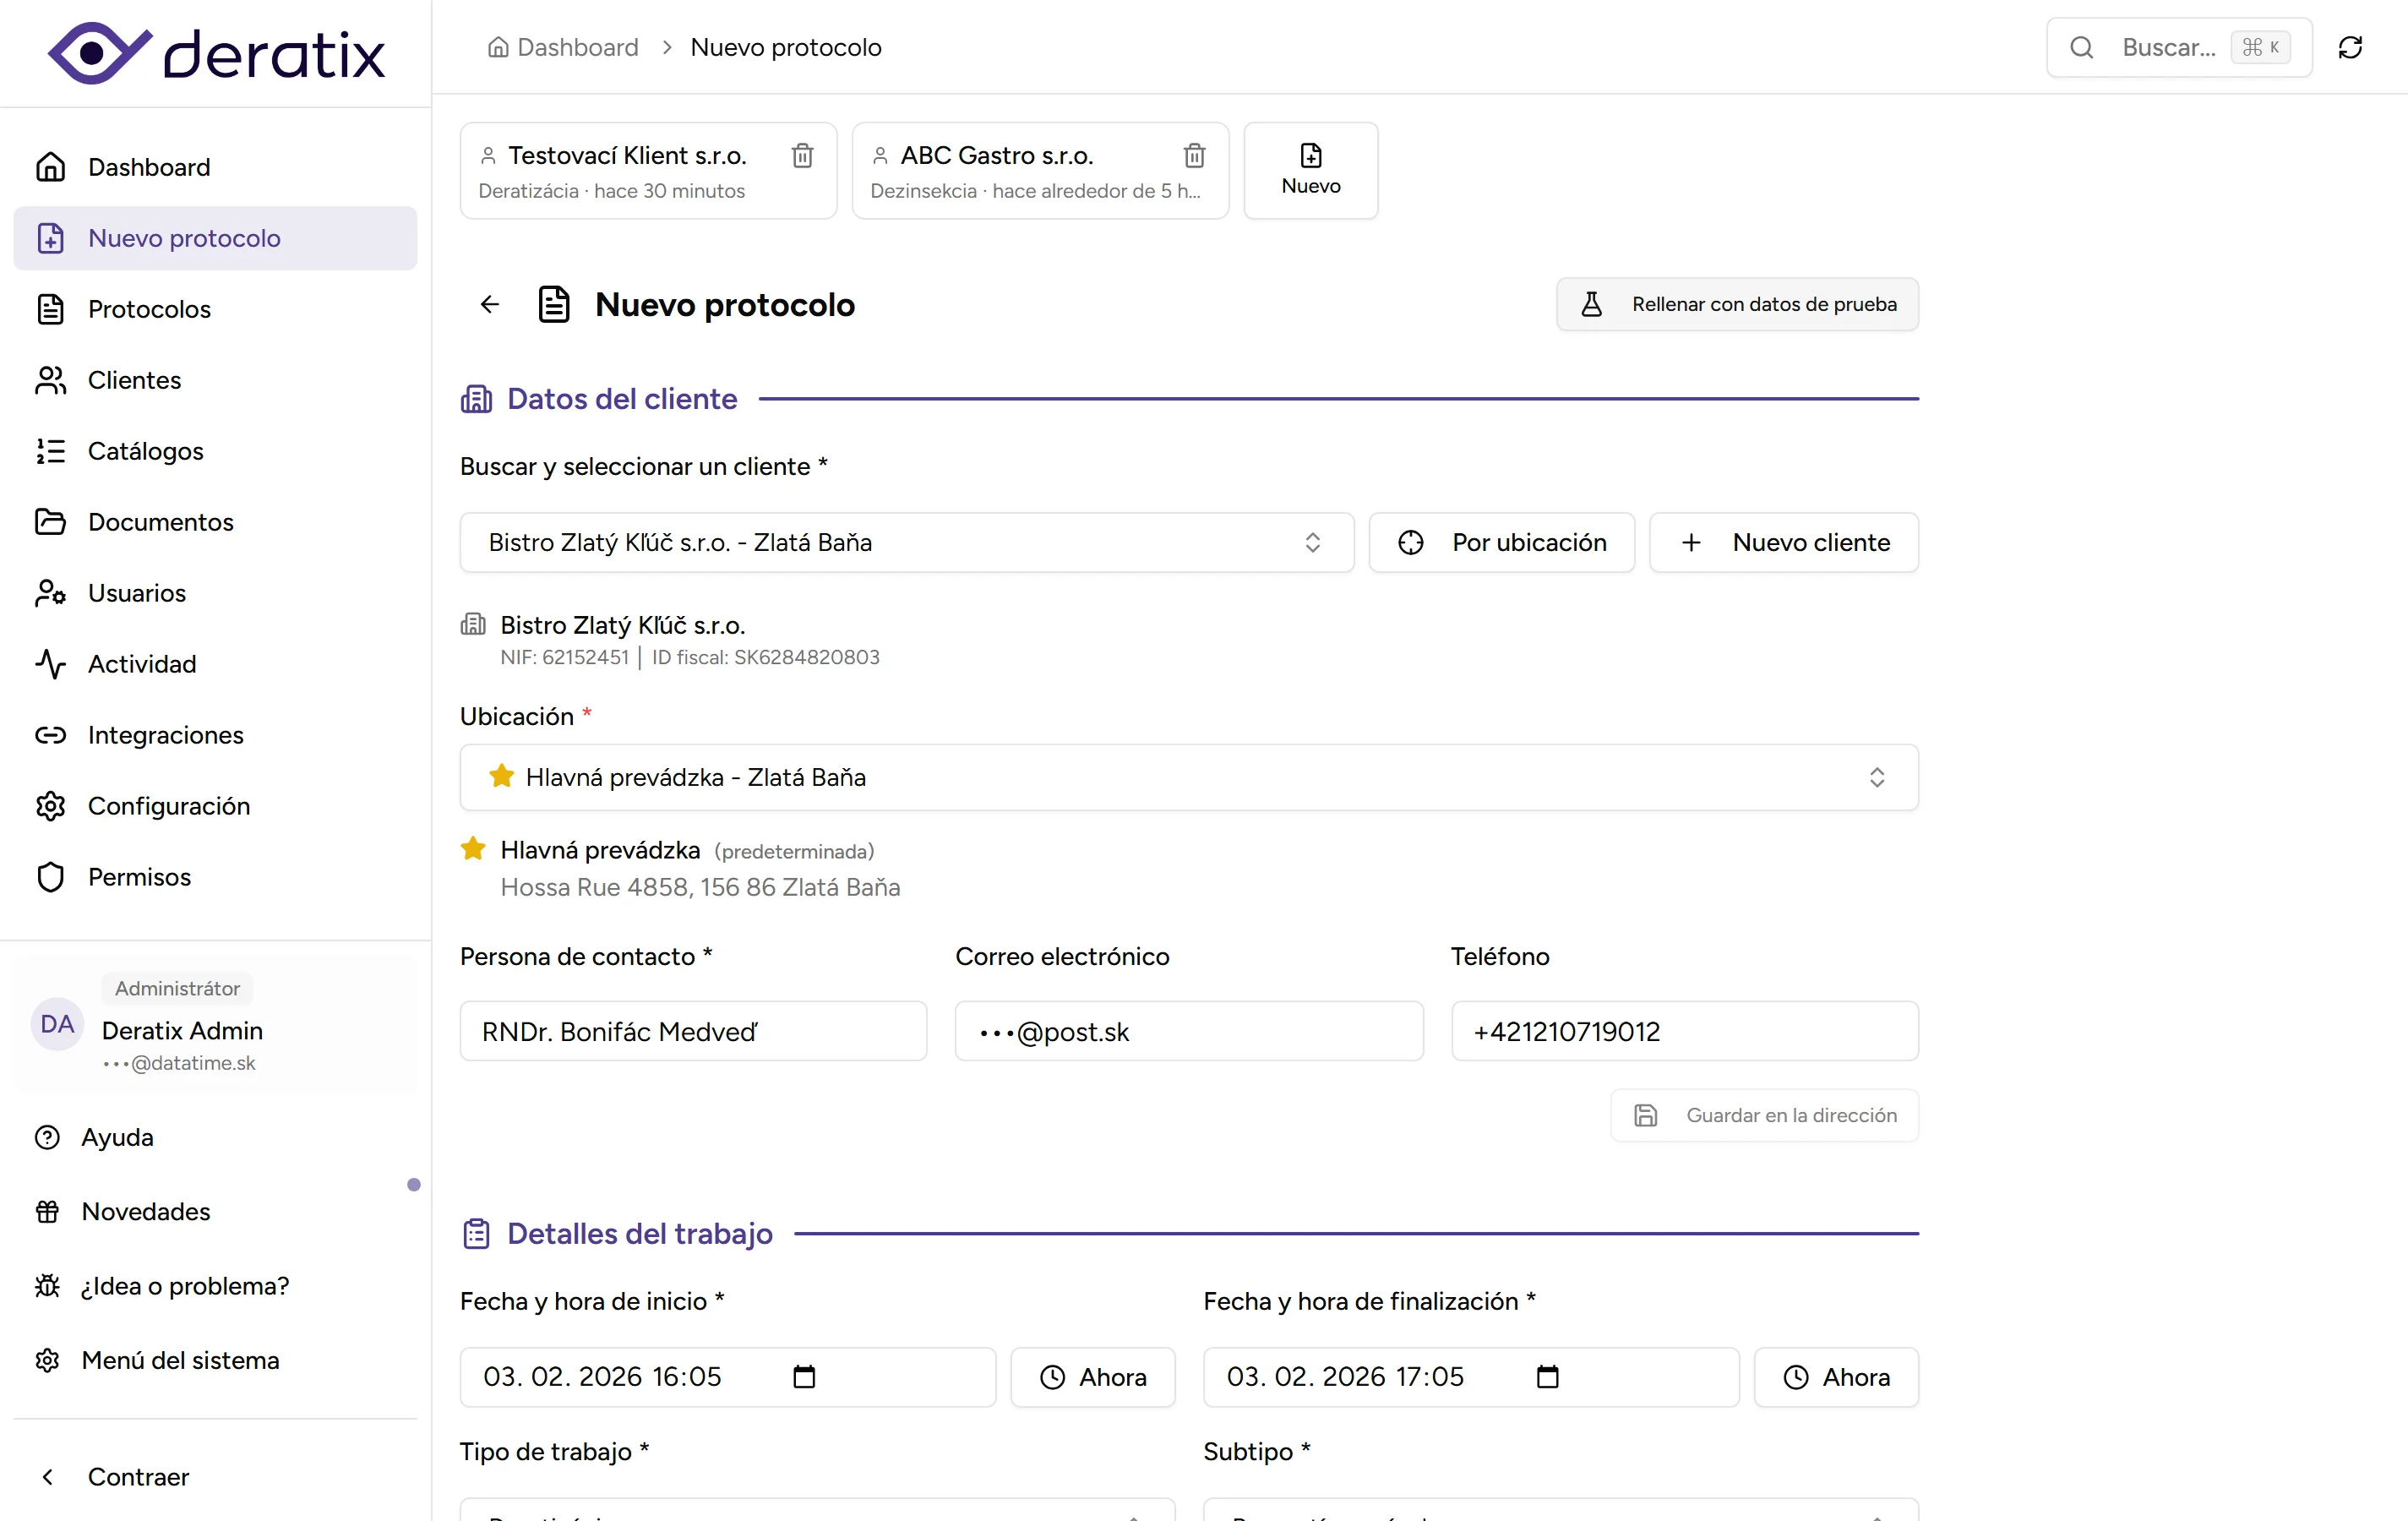Click Rellenar con datos de prueba

click(1738, 304)
